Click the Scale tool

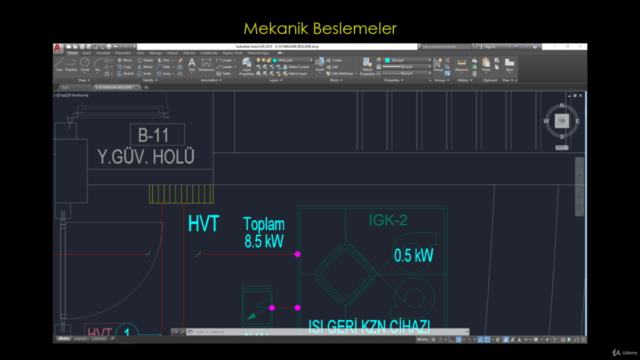(144, 73)
